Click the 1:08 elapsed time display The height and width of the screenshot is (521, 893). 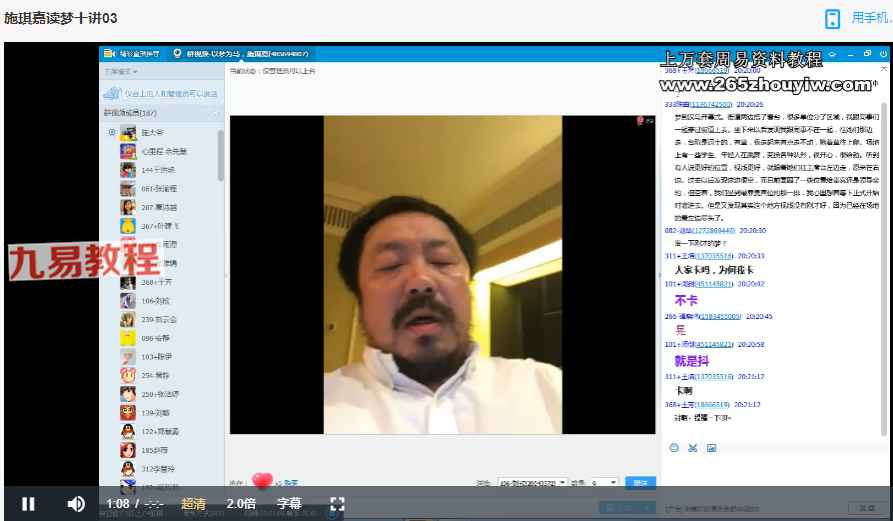click(x=118, y=504)
